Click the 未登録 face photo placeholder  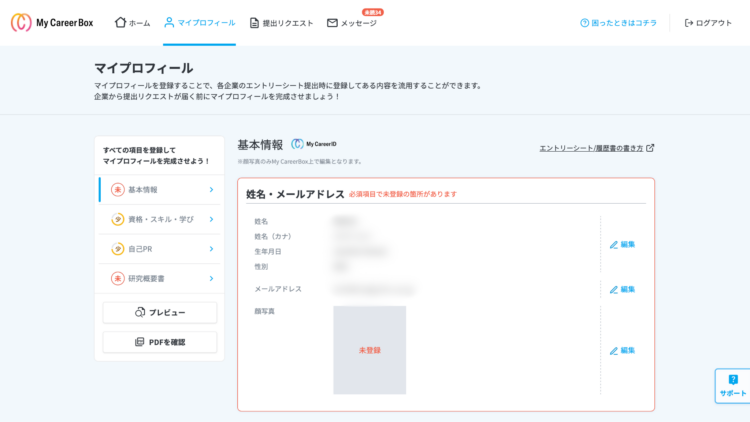click(x=370, y=350)
